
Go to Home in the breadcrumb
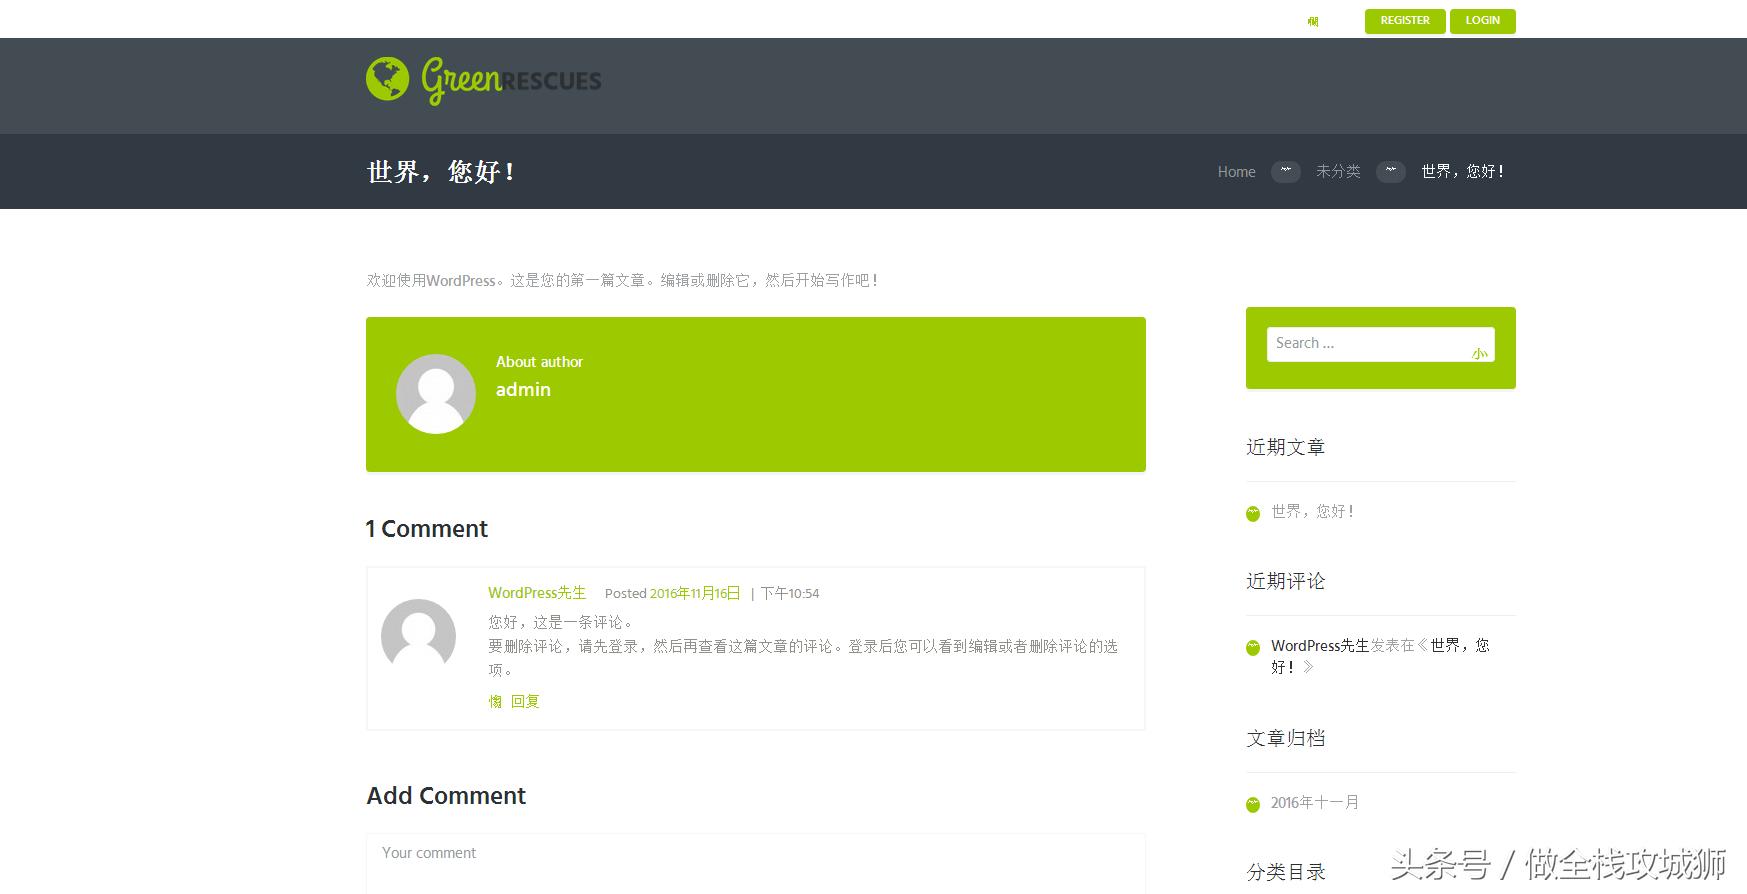[x=1236, y=172]
